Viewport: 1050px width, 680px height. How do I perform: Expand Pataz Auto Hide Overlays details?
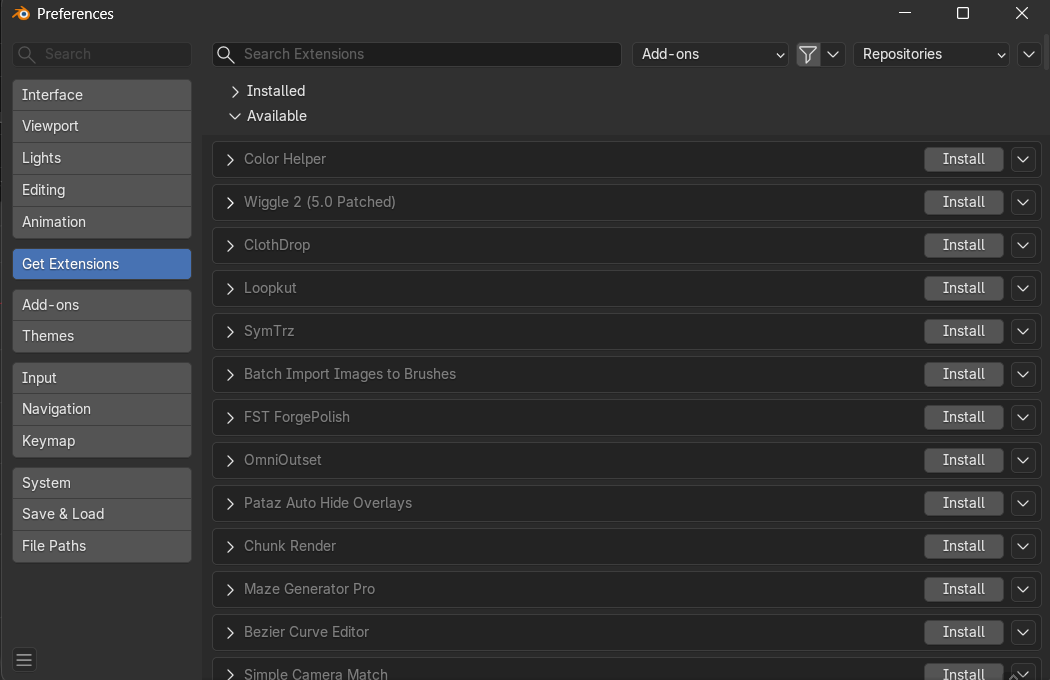(230, 503)
